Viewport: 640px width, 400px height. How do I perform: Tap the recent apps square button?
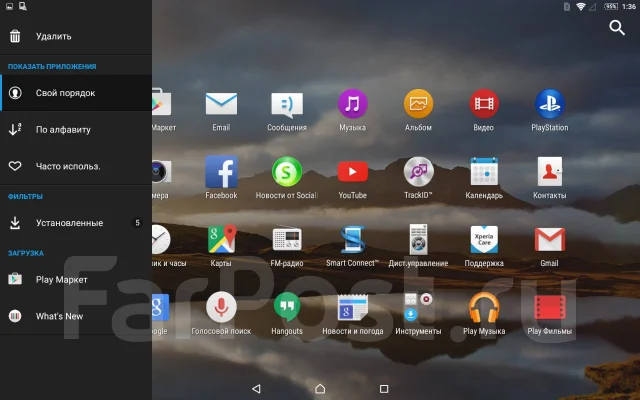coord(384,389)
